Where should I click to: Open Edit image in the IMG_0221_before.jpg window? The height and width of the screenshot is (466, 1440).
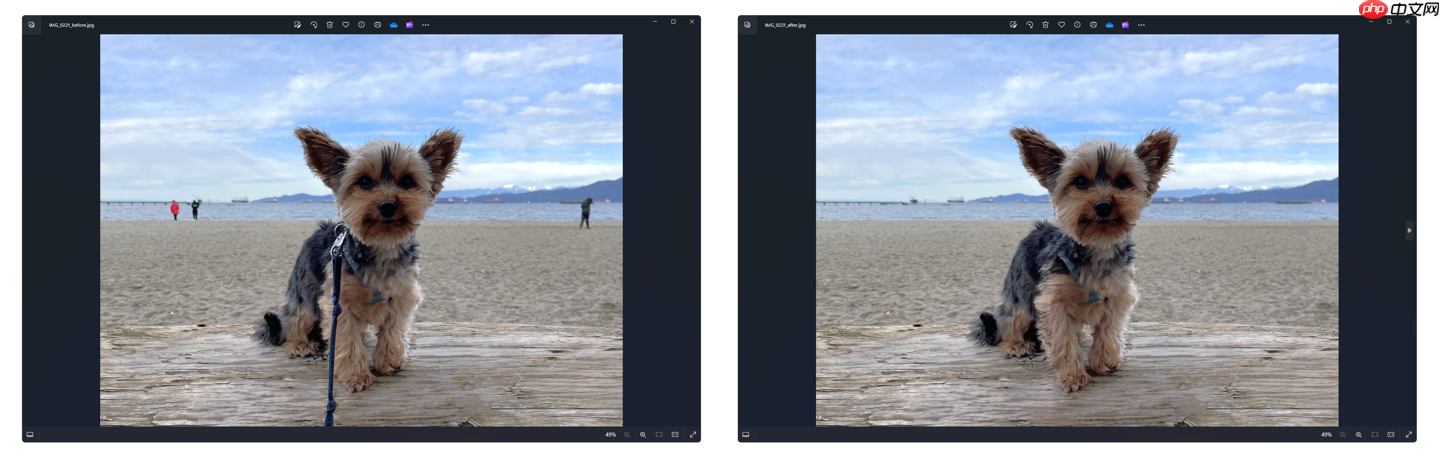[297, 25]
